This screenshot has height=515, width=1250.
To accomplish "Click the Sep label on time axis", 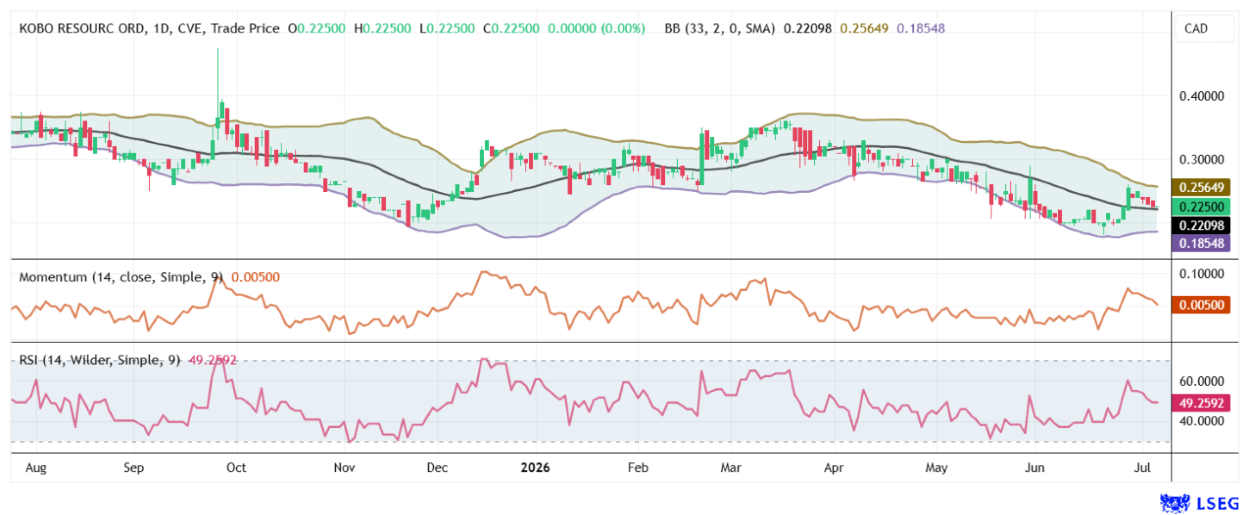I will tap(134, 467).
